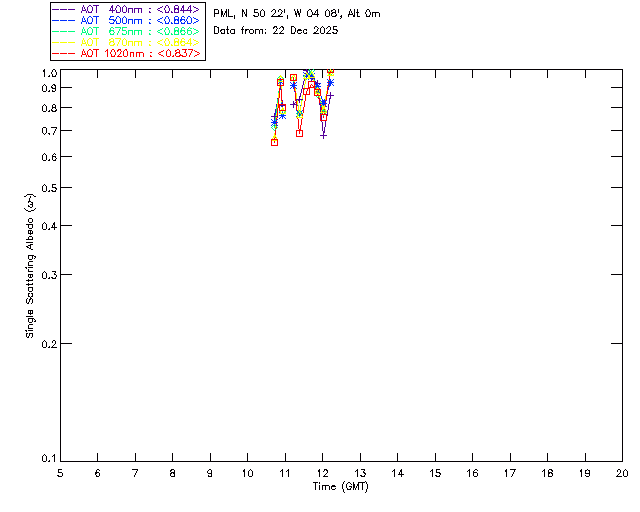640x512 pixels.
Task: Click the Time (GMT) axis title
Action: [x=340, y=487]
